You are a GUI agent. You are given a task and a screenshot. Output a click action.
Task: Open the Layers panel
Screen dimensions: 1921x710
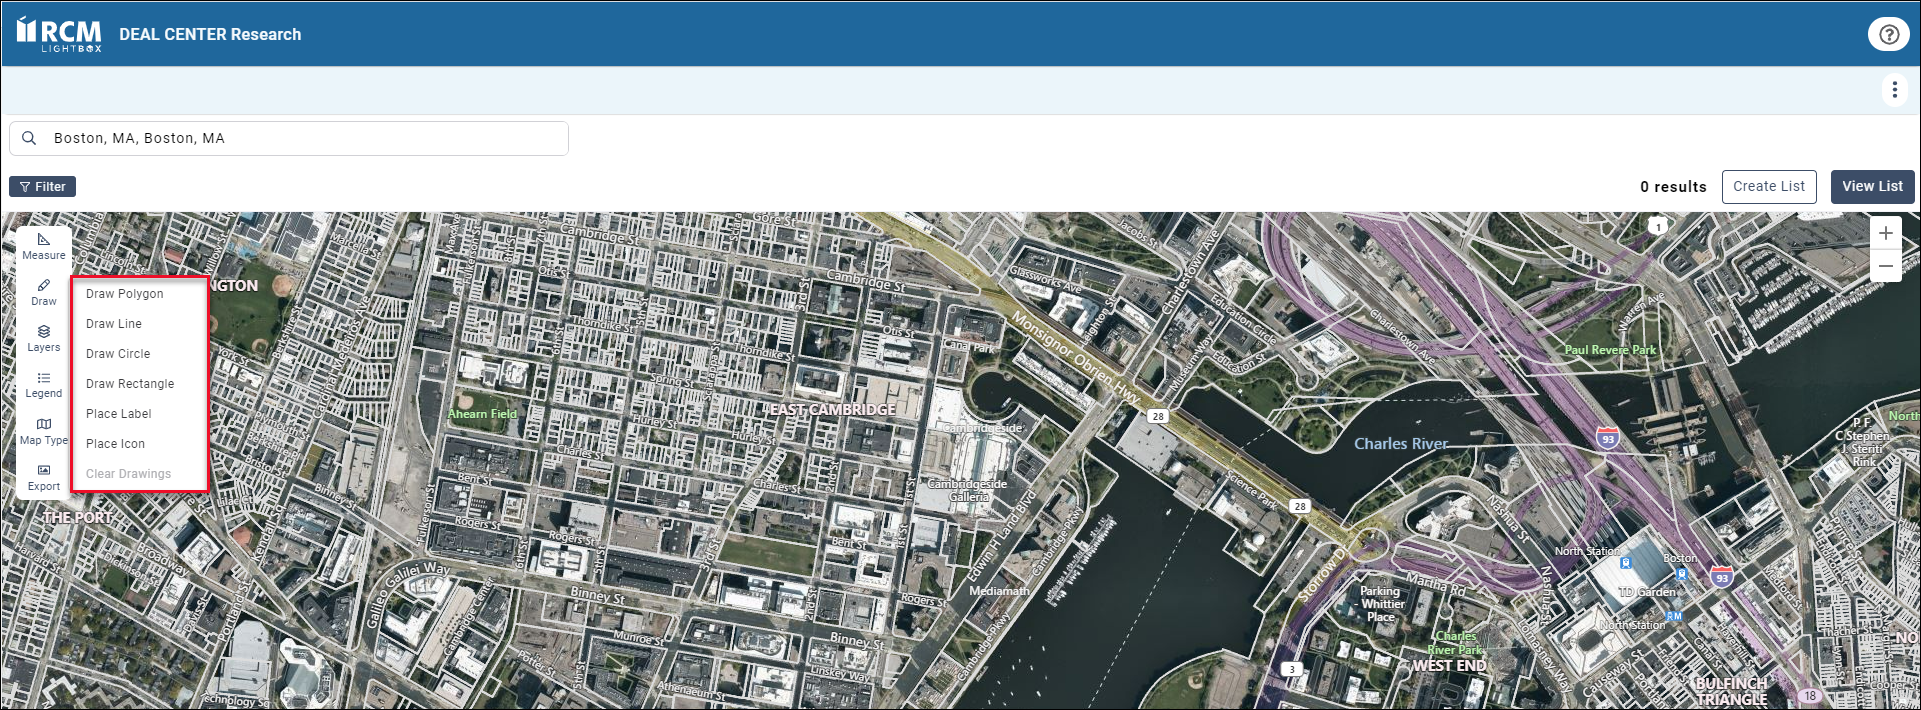click(44, 338)
